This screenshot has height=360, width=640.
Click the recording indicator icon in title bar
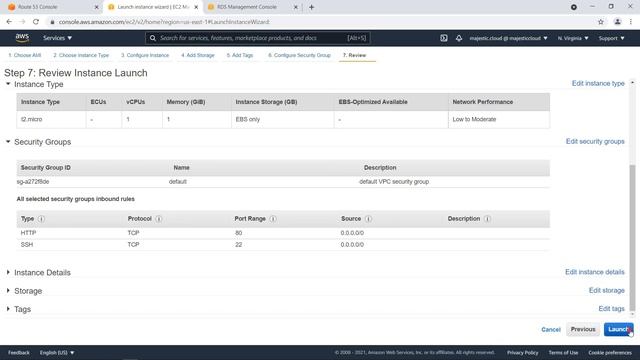pyautogui.click(x=574, y=7)
